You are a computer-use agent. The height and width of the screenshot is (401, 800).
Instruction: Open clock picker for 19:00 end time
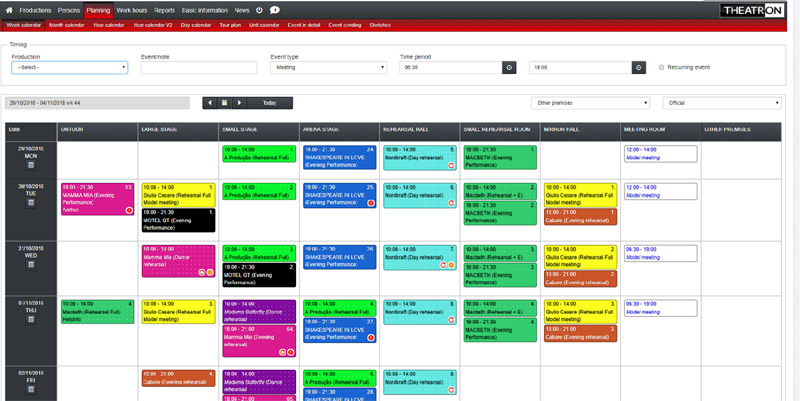point(639,68)
